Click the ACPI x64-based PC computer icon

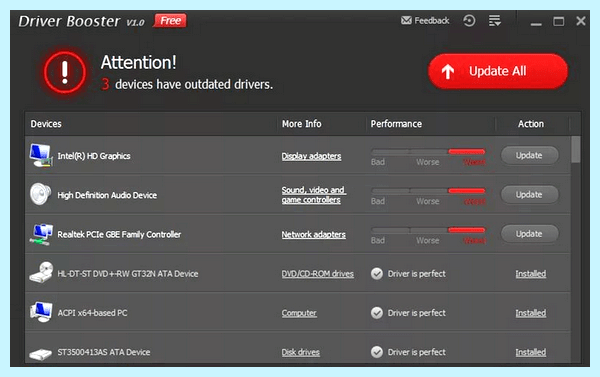(x=41, y=312)
